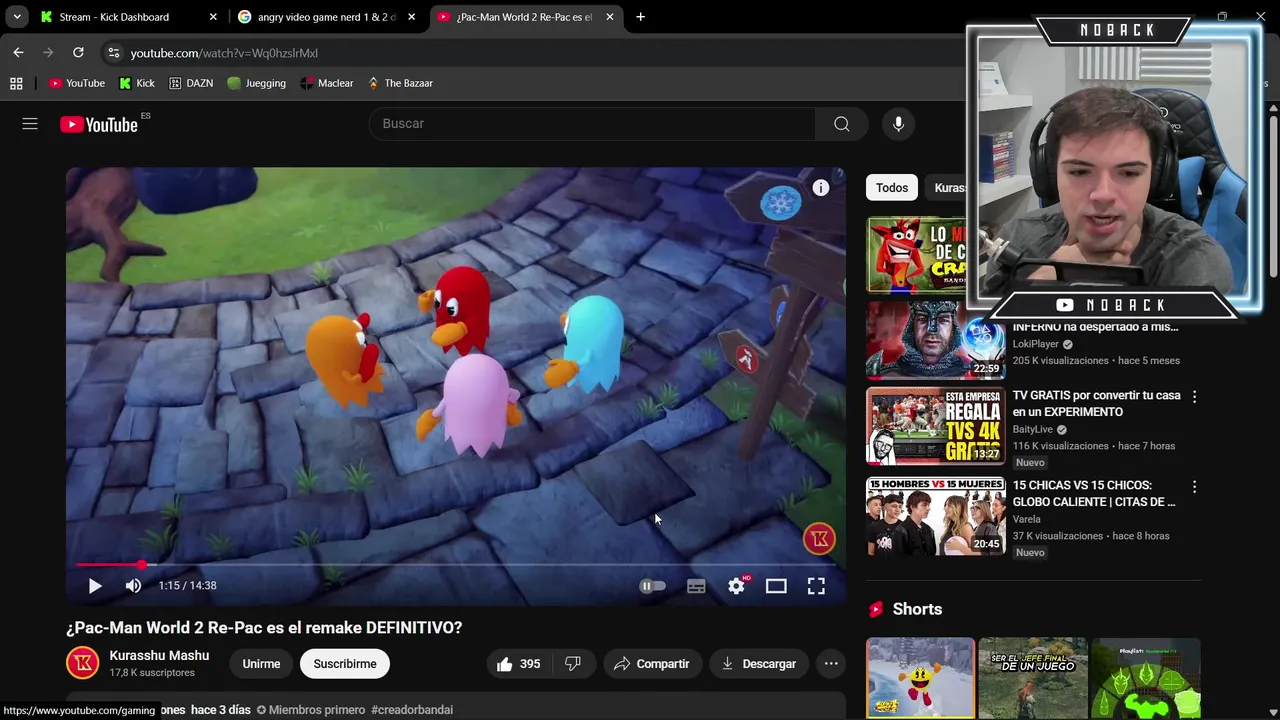The width and height of the screenshot is (1280, 720).
Task: Open Kurasshu Mashu channel name link
Action: (159, 656)
